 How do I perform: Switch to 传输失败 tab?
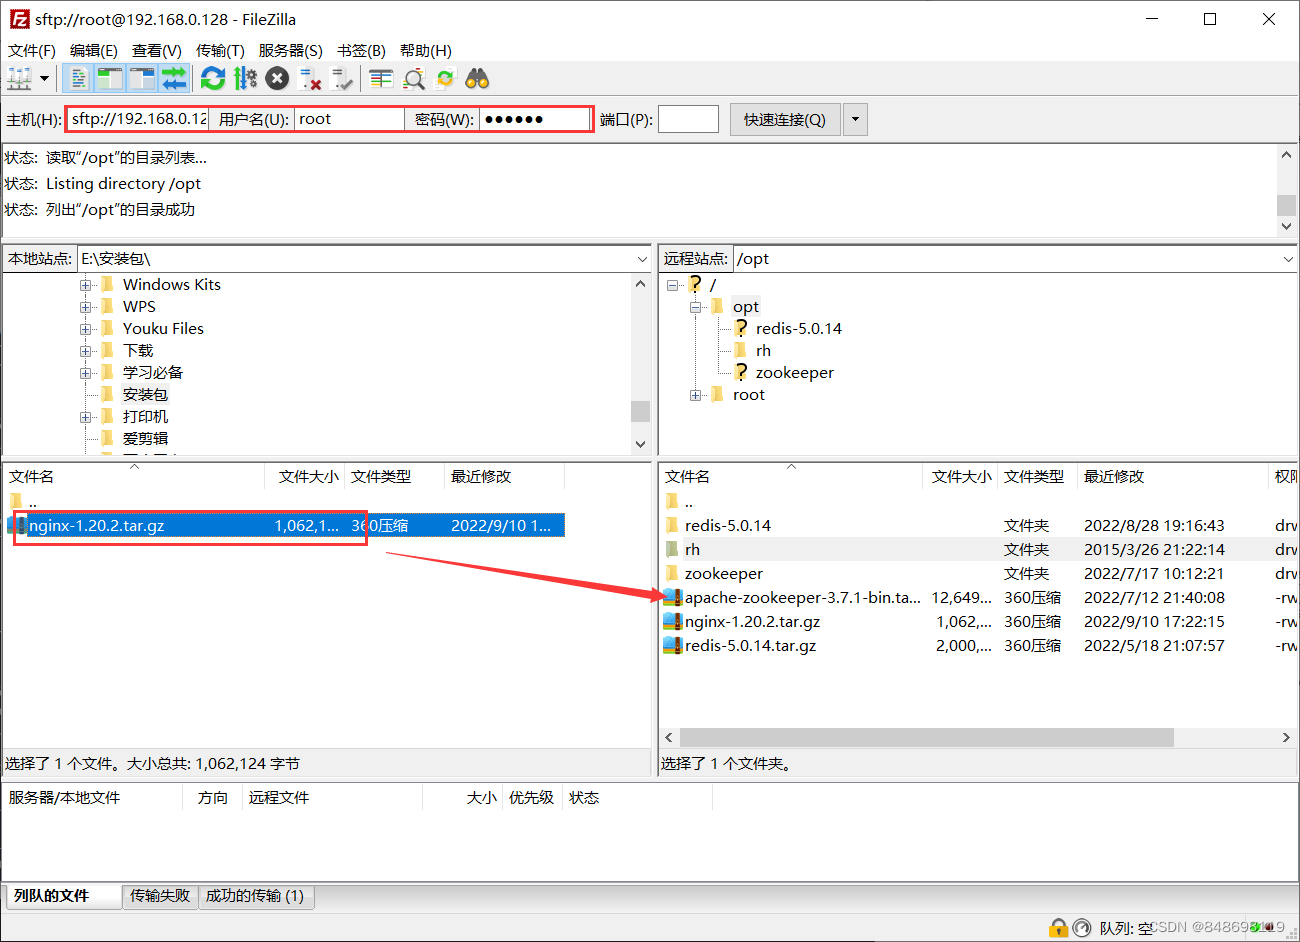coord(160,896)
